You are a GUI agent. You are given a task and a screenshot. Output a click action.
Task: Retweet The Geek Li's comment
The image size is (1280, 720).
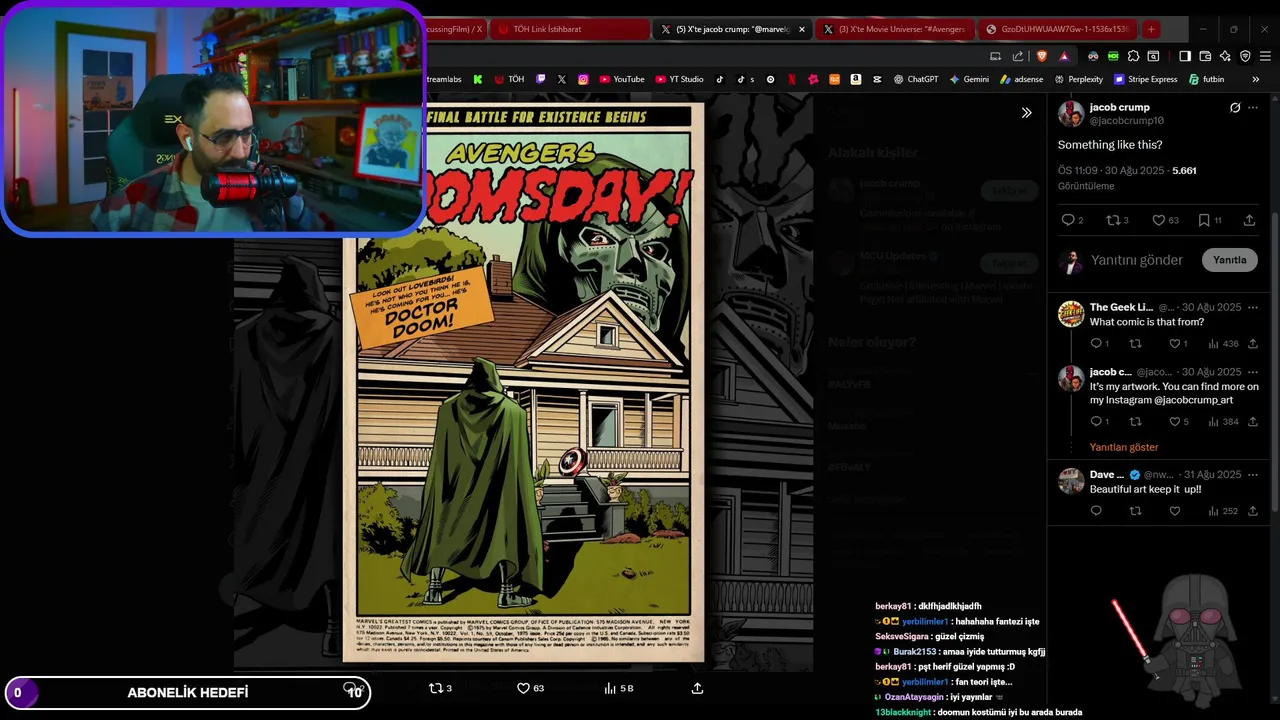click(x=1135, y=343)
